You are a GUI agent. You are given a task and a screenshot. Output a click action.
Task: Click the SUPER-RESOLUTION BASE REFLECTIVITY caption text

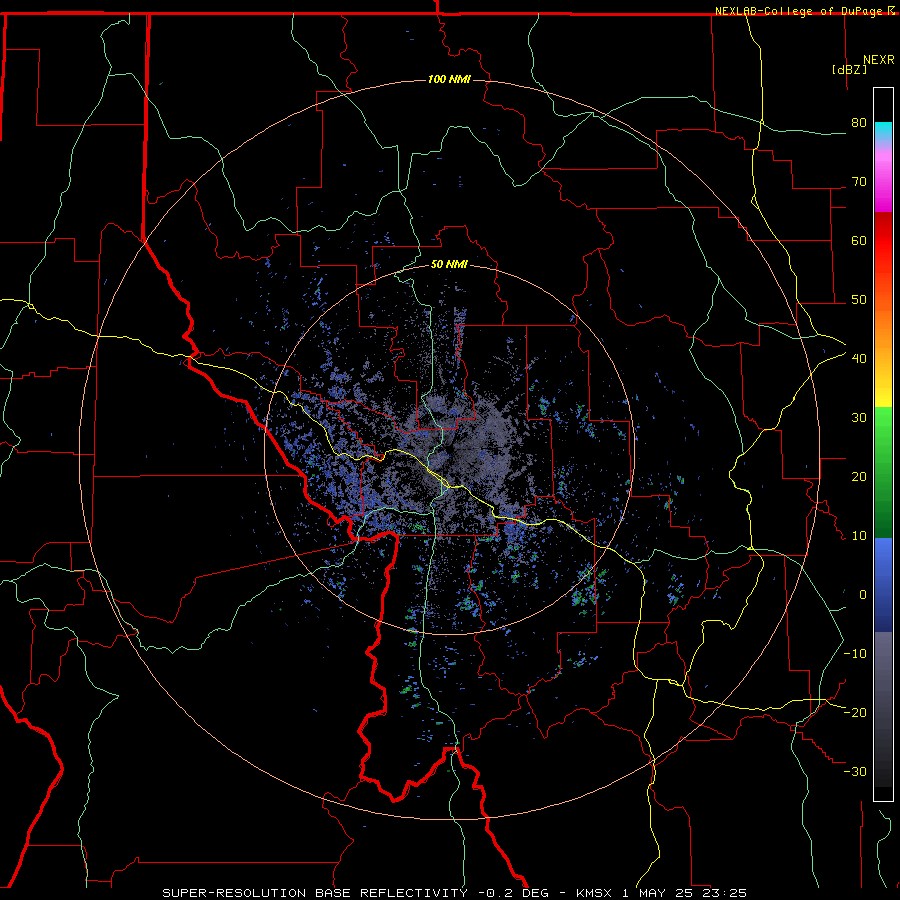click(x=315, y=893)
